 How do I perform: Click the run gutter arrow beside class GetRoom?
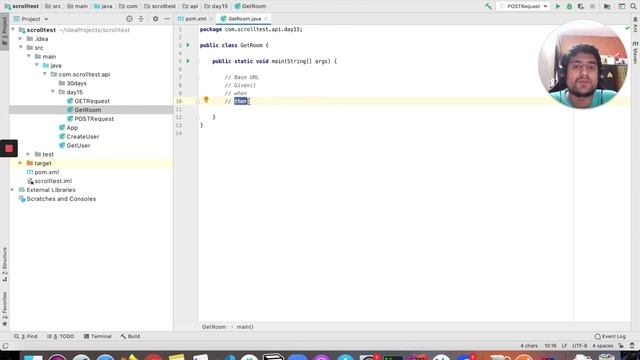click(x=188, y=45)
